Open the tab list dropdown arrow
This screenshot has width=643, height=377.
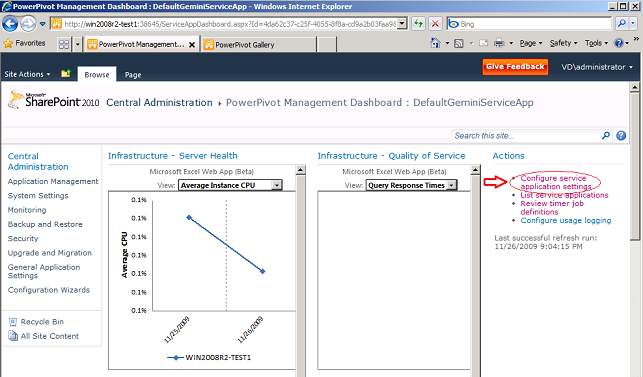pos(77,44)
